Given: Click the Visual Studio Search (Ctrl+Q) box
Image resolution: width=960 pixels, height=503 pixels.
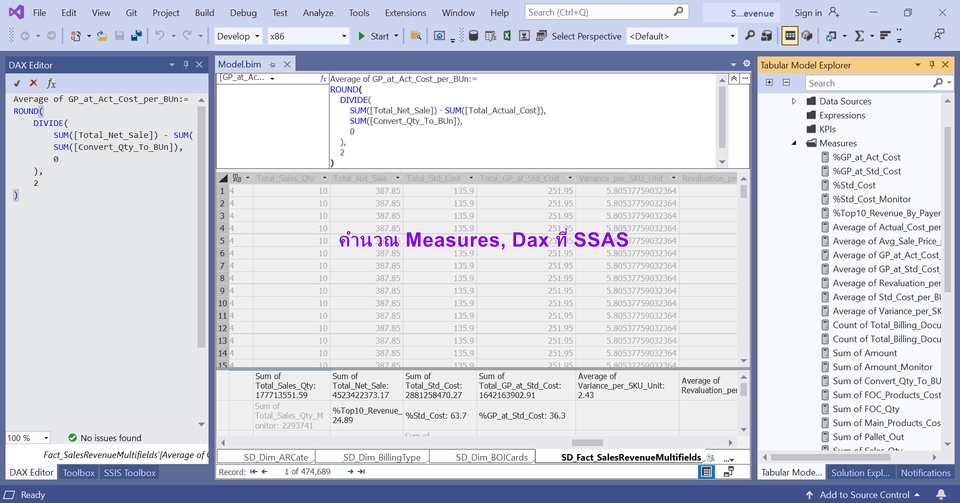Looking at the screenshot, I should [606, 12].
